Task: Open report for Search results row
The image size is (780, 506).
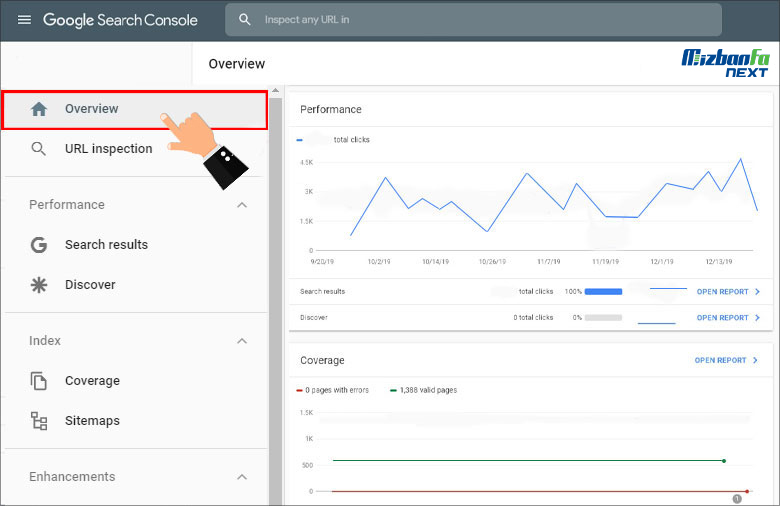Action: pyautogui.click(x=728, y=292)
